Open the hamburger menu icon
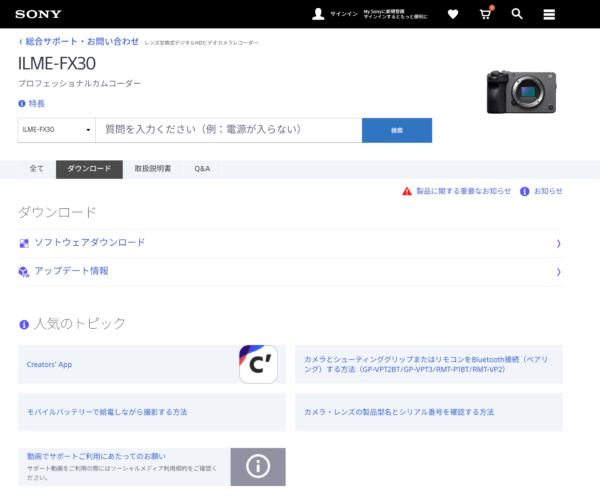The width and height of the screenshot is (600, 500). (x=549, y=15)
